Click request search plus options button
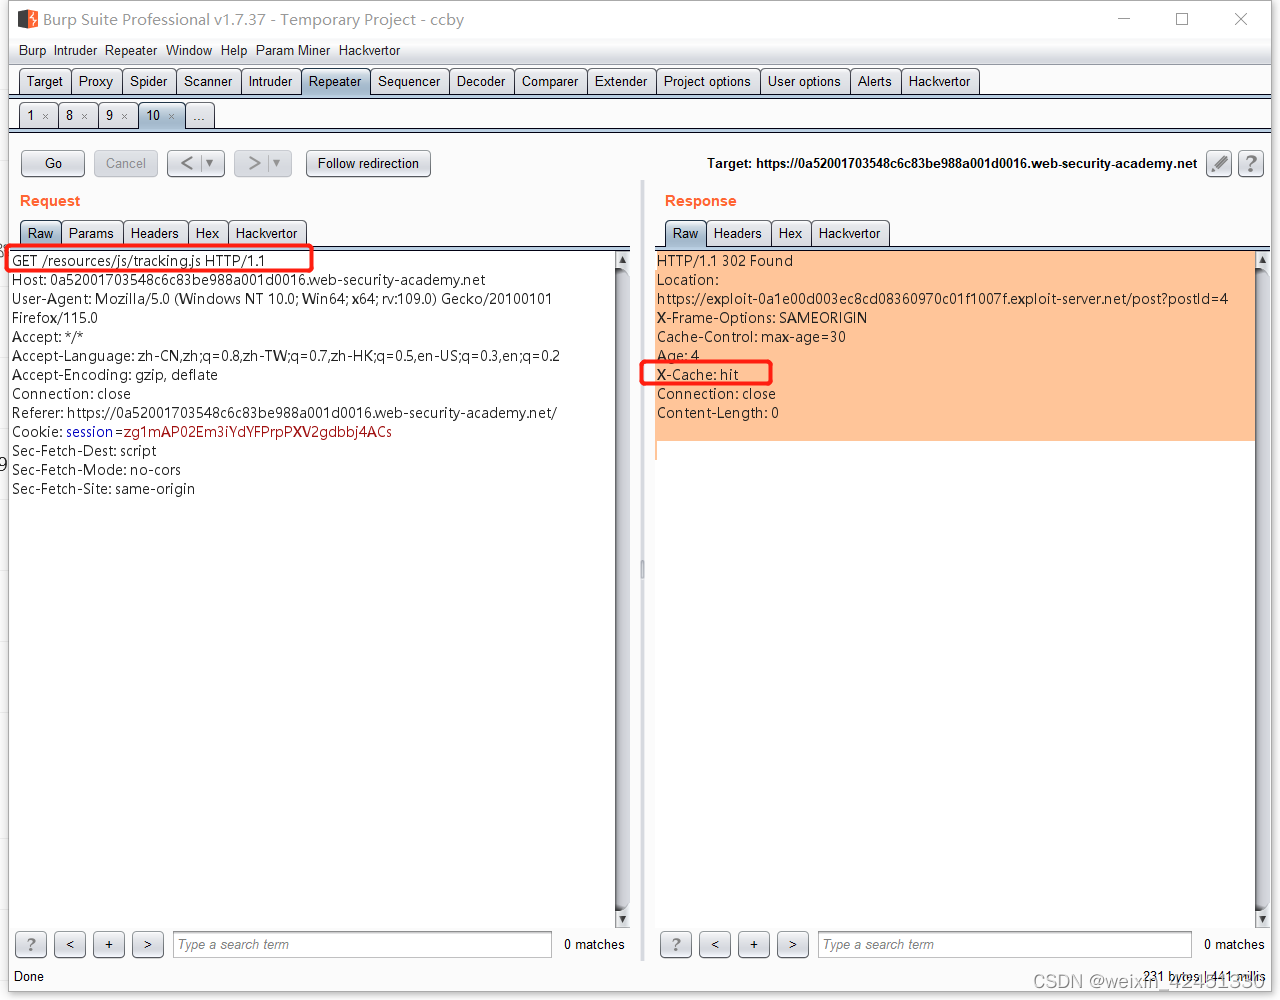This screenshot has width=1280, height=1000. click(109, 944)
